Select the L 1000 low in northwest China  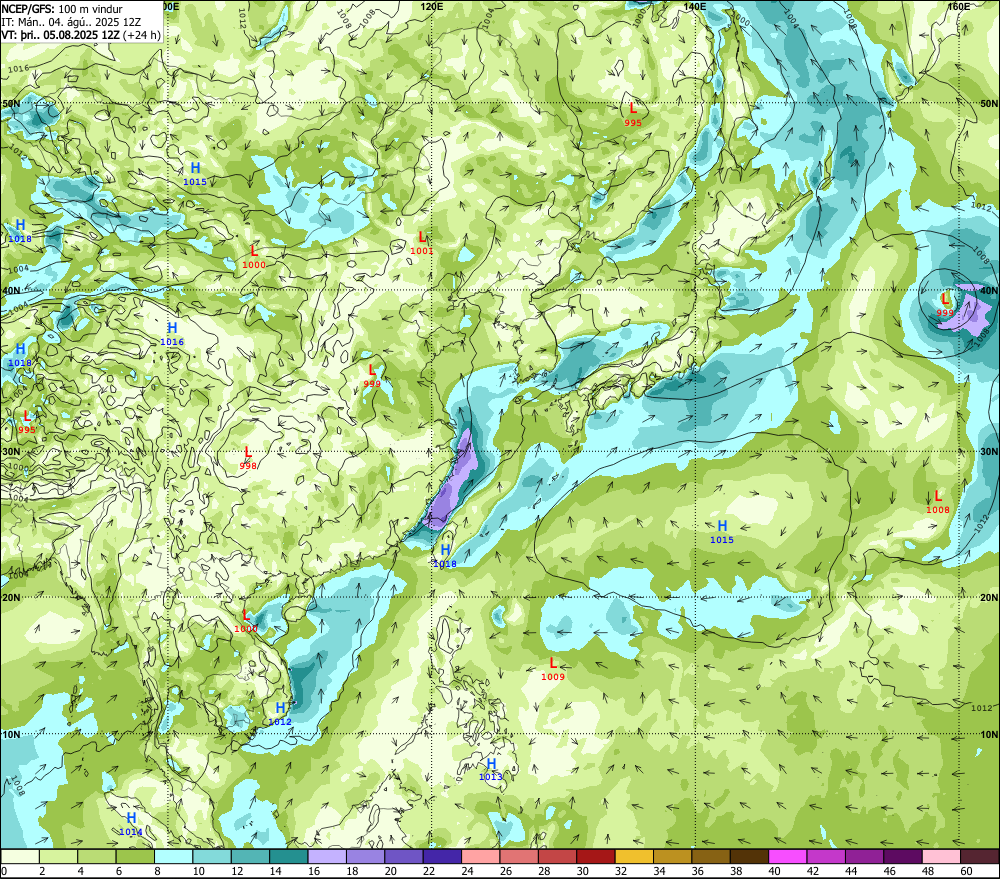[254, 256]
